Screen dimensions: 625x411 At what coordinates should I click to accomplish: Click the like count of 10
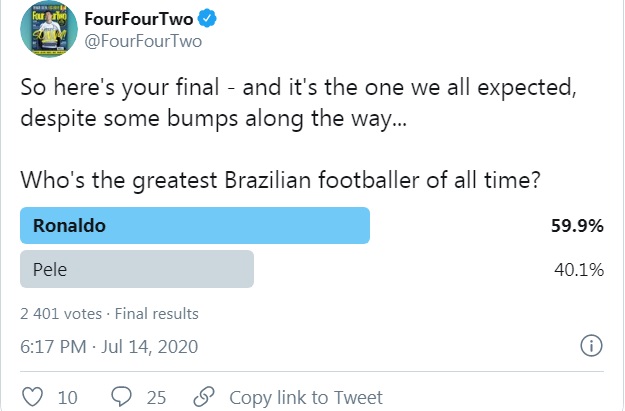click(x=68, y=397)
